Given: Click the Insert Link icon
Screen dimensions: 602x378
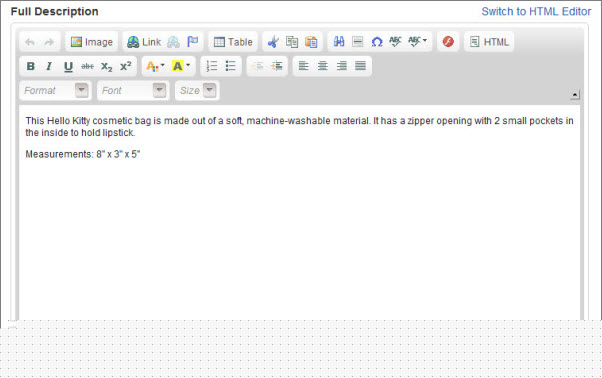Looking at the screenshot, I should tap(144, 42).
